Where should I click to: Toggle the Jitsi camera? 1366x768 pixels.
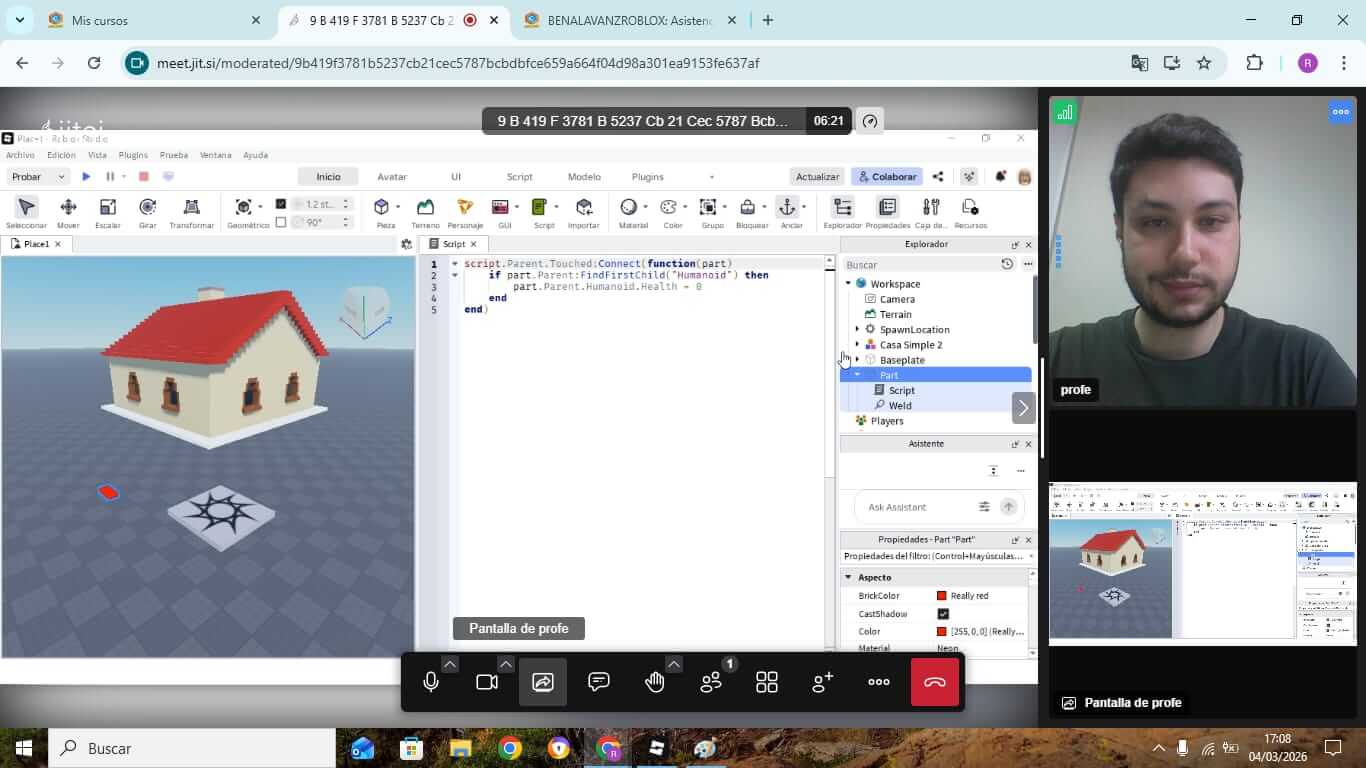487,682
